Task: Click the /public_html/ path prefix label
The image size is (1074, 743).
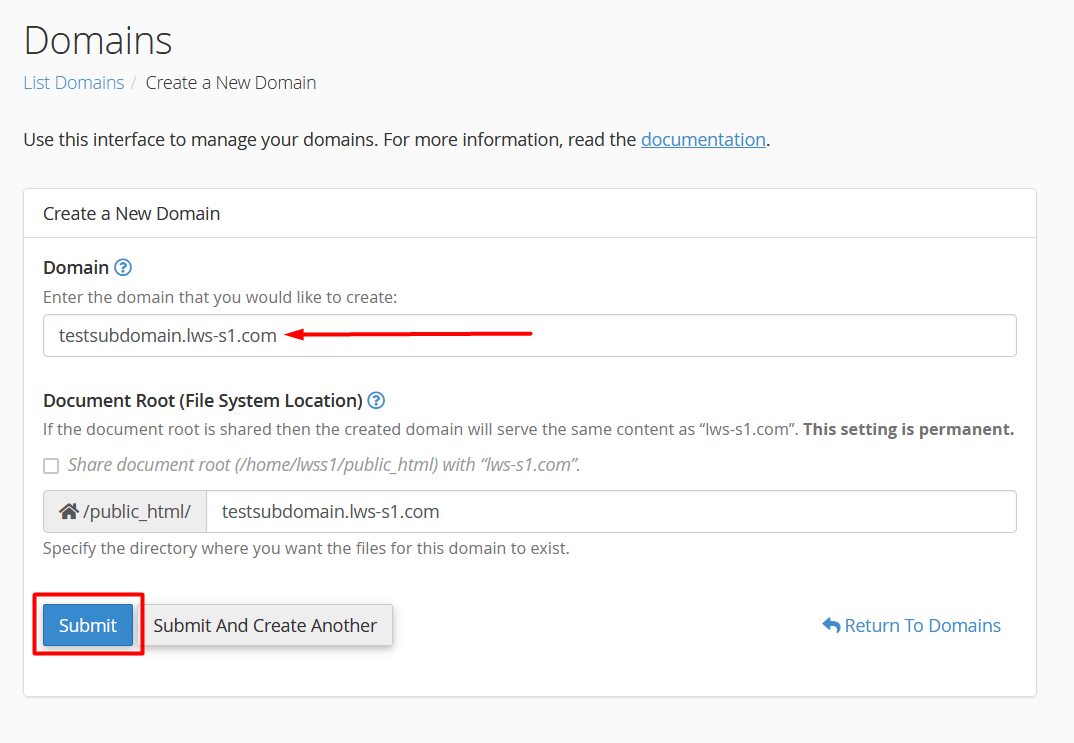Action: pos(137,511)
